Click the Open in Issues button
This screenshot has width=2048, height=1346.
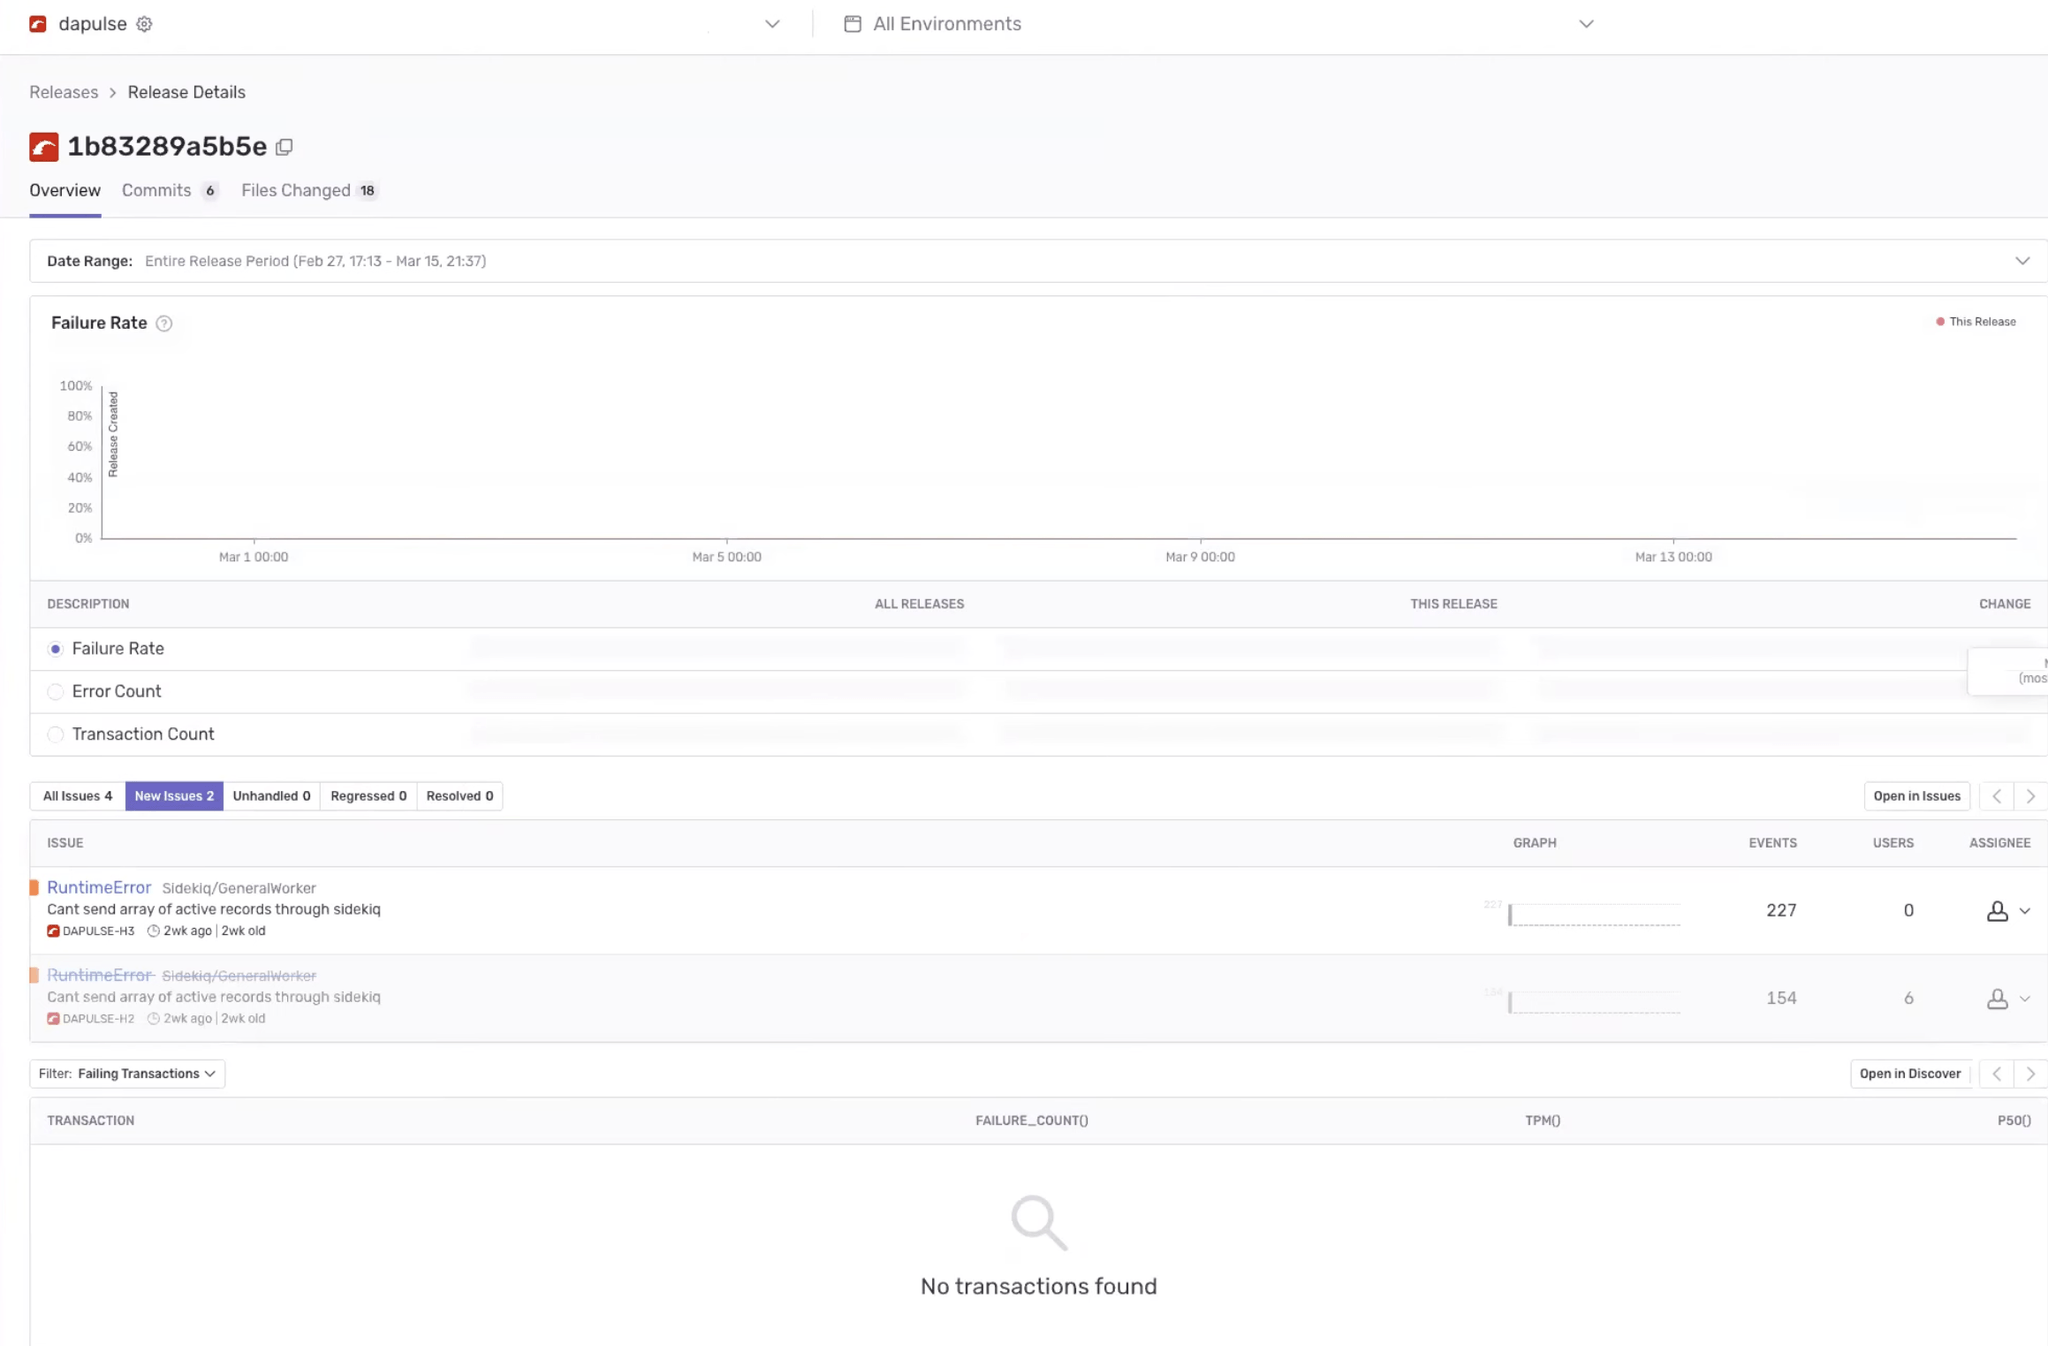tap(1916, 796)
